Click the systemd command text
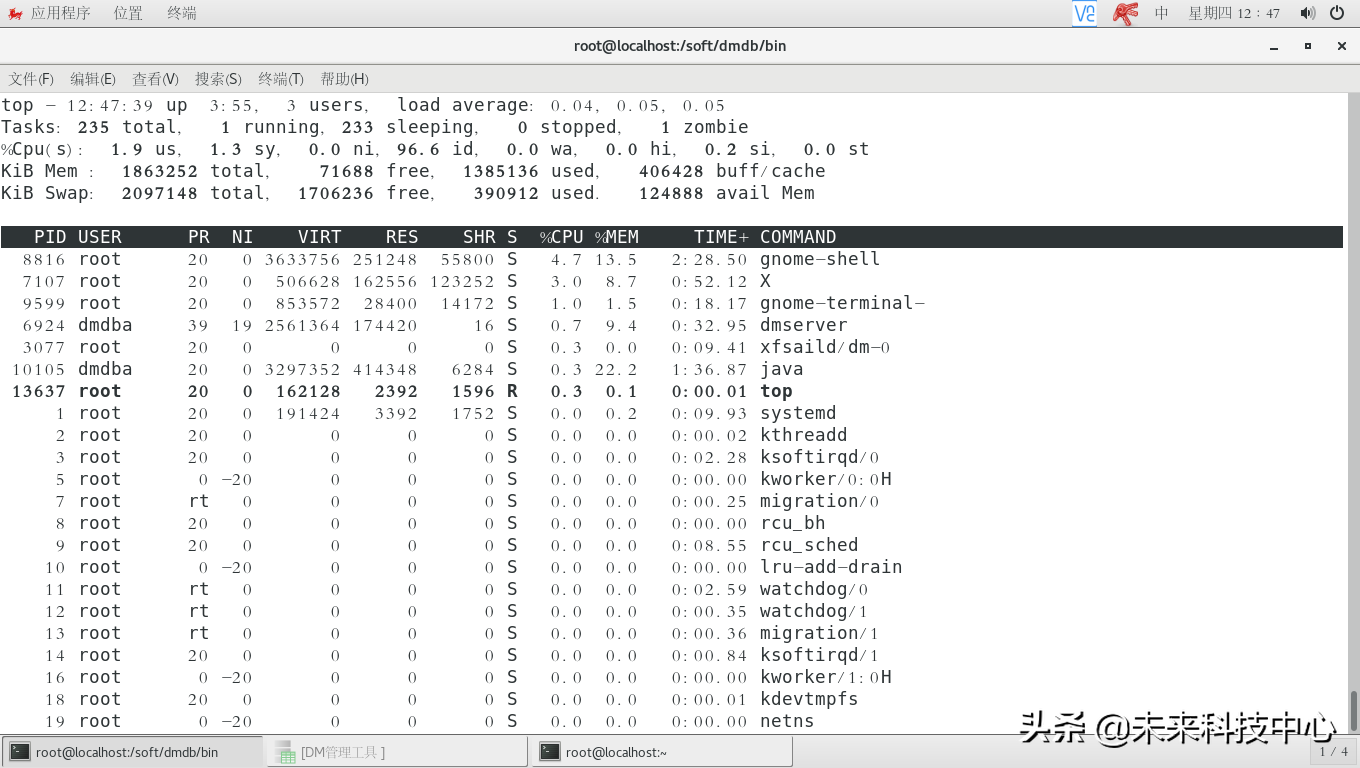This screenshot has height=768, width=1360. point(798,413)
